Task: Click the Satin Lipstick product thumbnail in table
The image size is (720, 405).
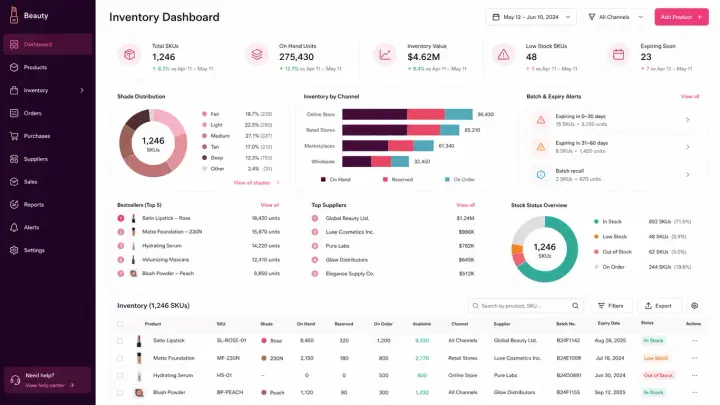Action: 139,341
